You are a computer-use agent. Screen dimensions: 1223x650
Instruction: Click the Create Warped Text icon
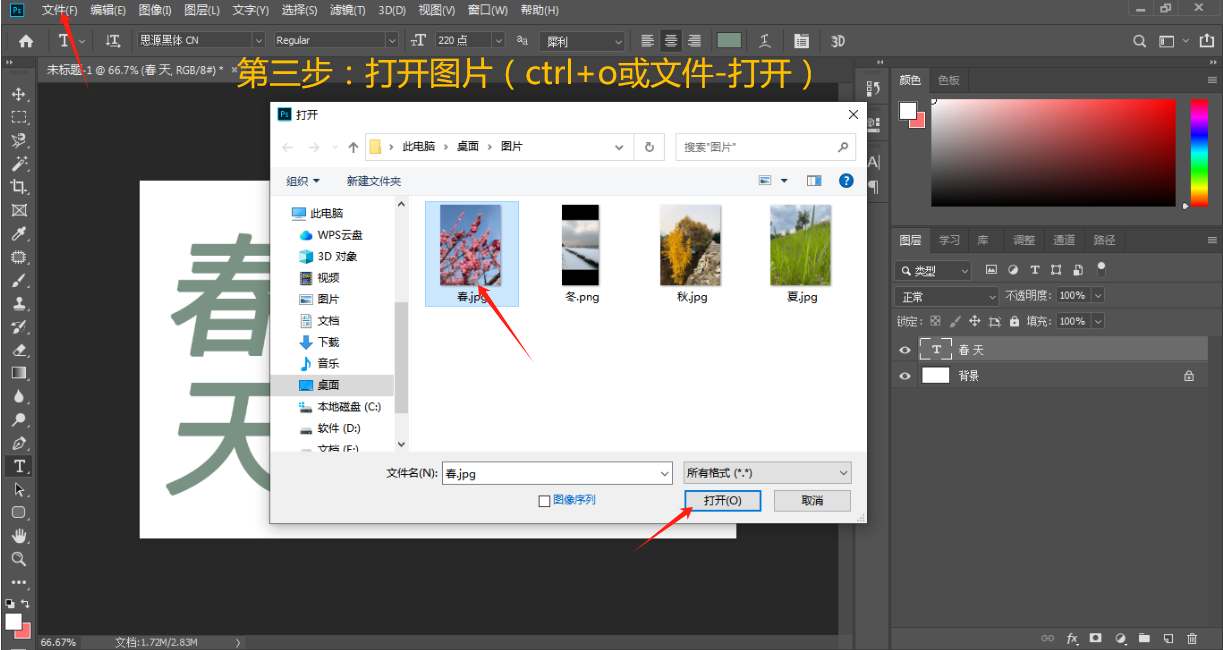[765, 41]
